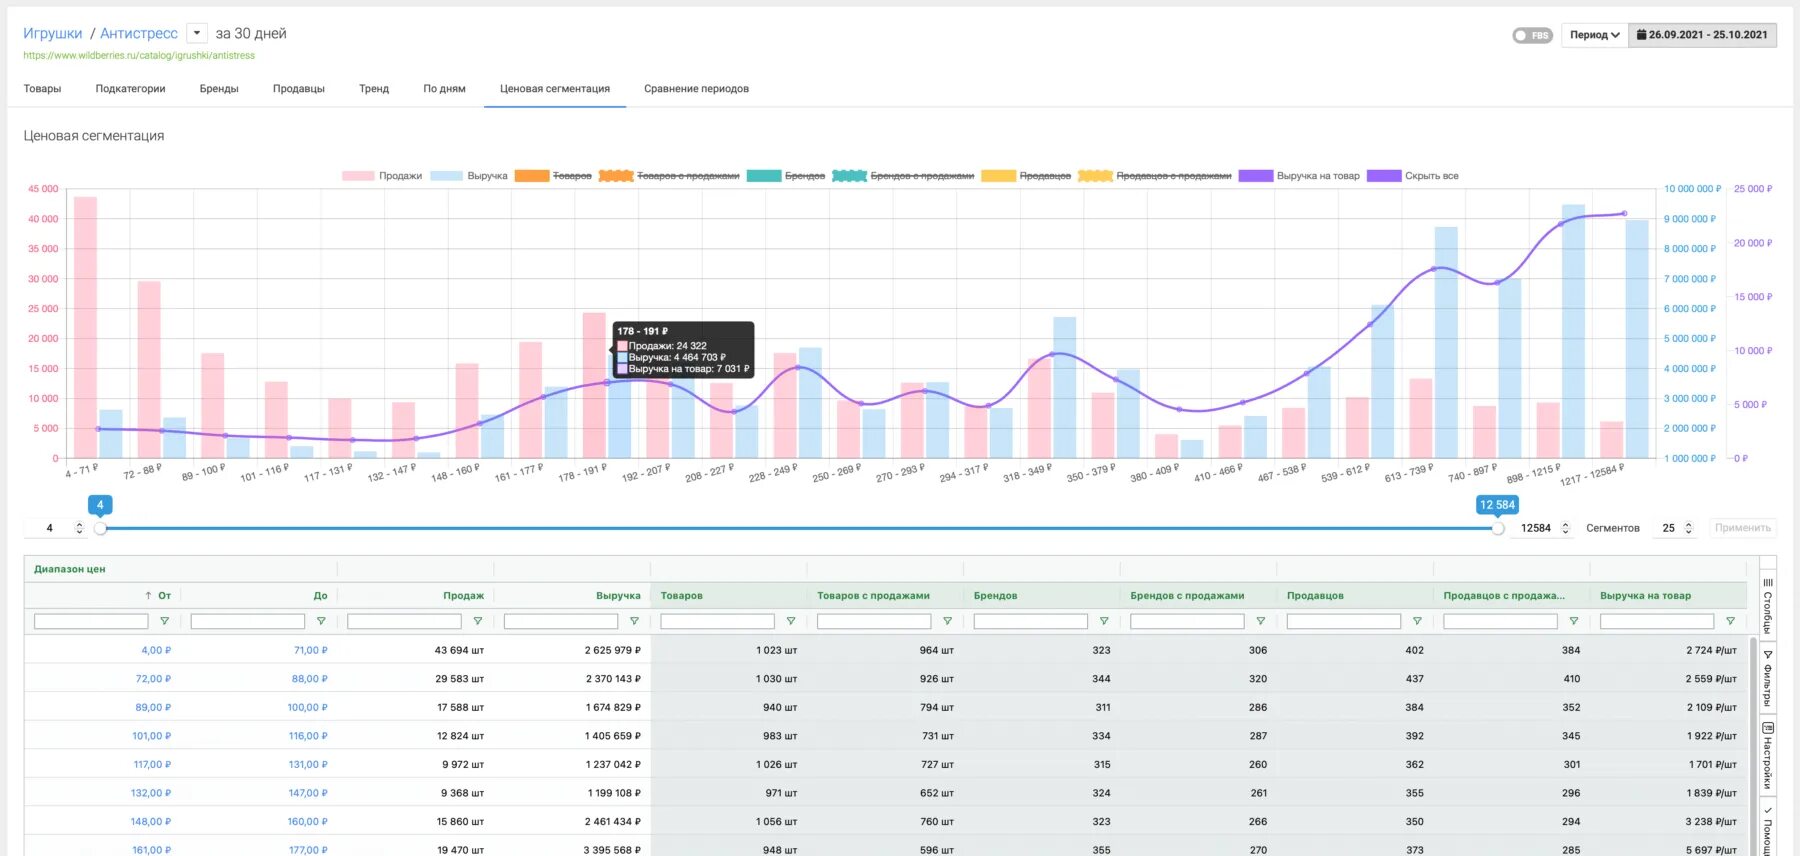Switch to the Бренды tab
The image size is (1800, 856).
[219, 89]
